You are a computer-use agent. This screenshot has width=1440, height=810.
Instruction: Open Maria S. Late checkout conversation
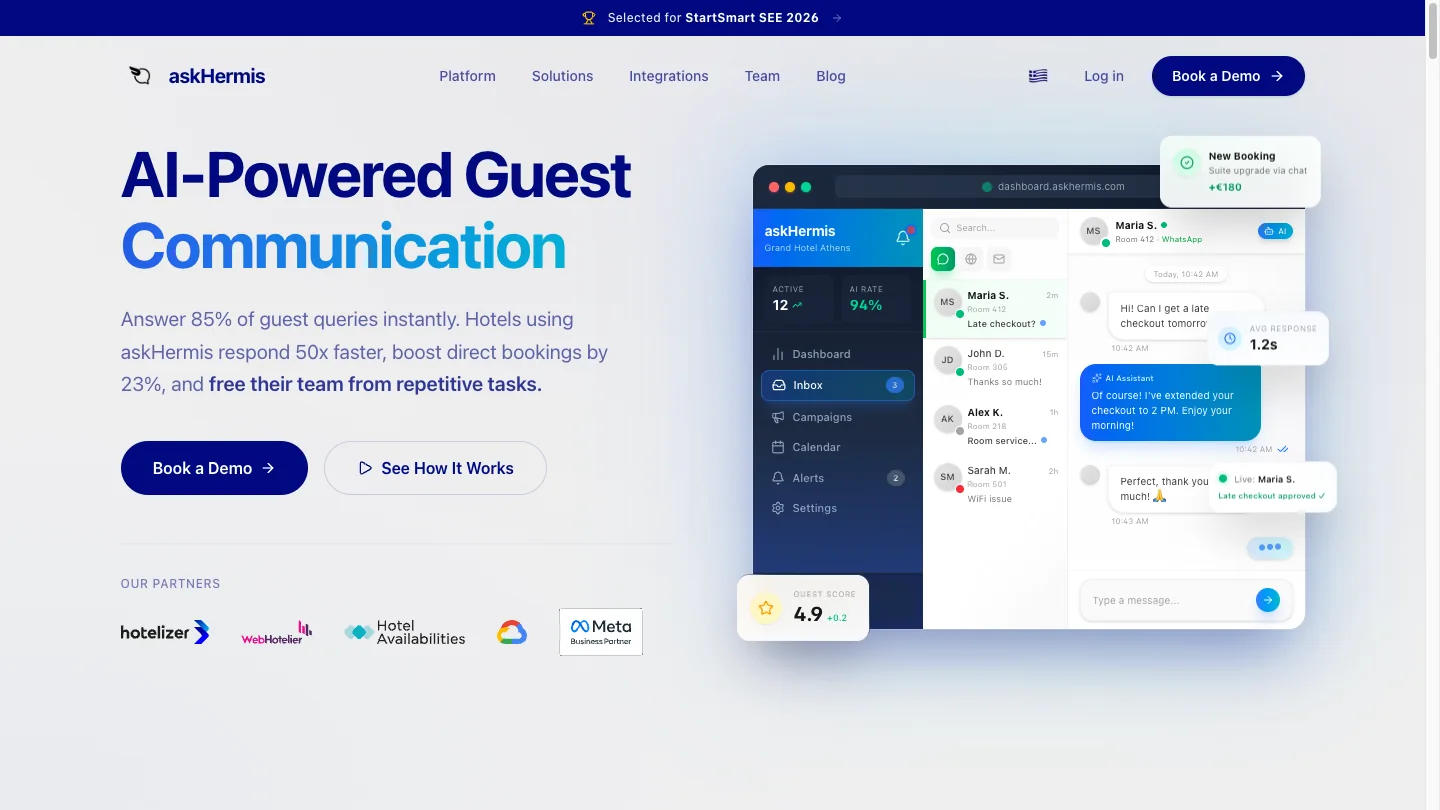(994, 309)
